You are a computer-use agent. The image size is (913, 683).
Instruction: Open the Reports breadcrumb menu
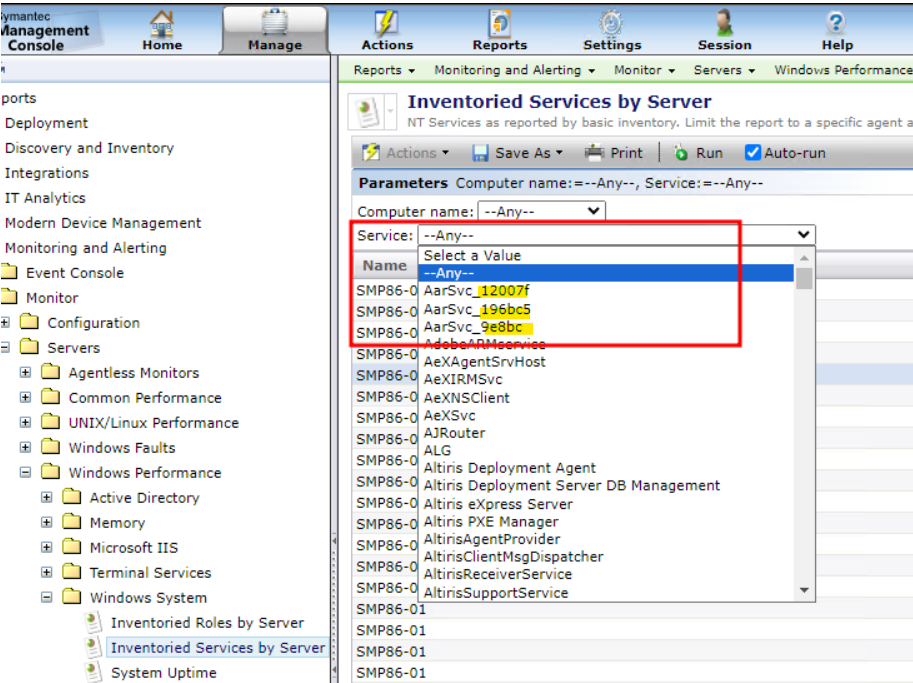[384, 70]
